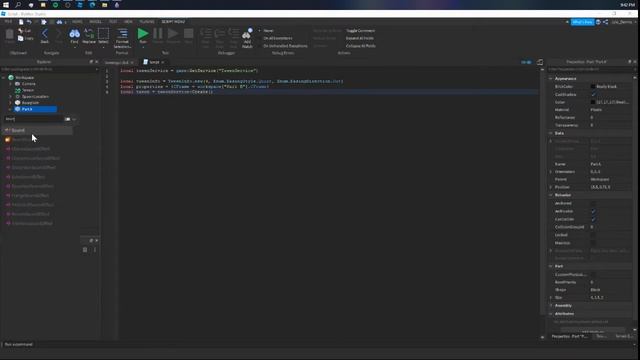The height and width of the screenshot is (360, 640).
Task: Click the Step Into debugger icon
Action: (205, 33)
